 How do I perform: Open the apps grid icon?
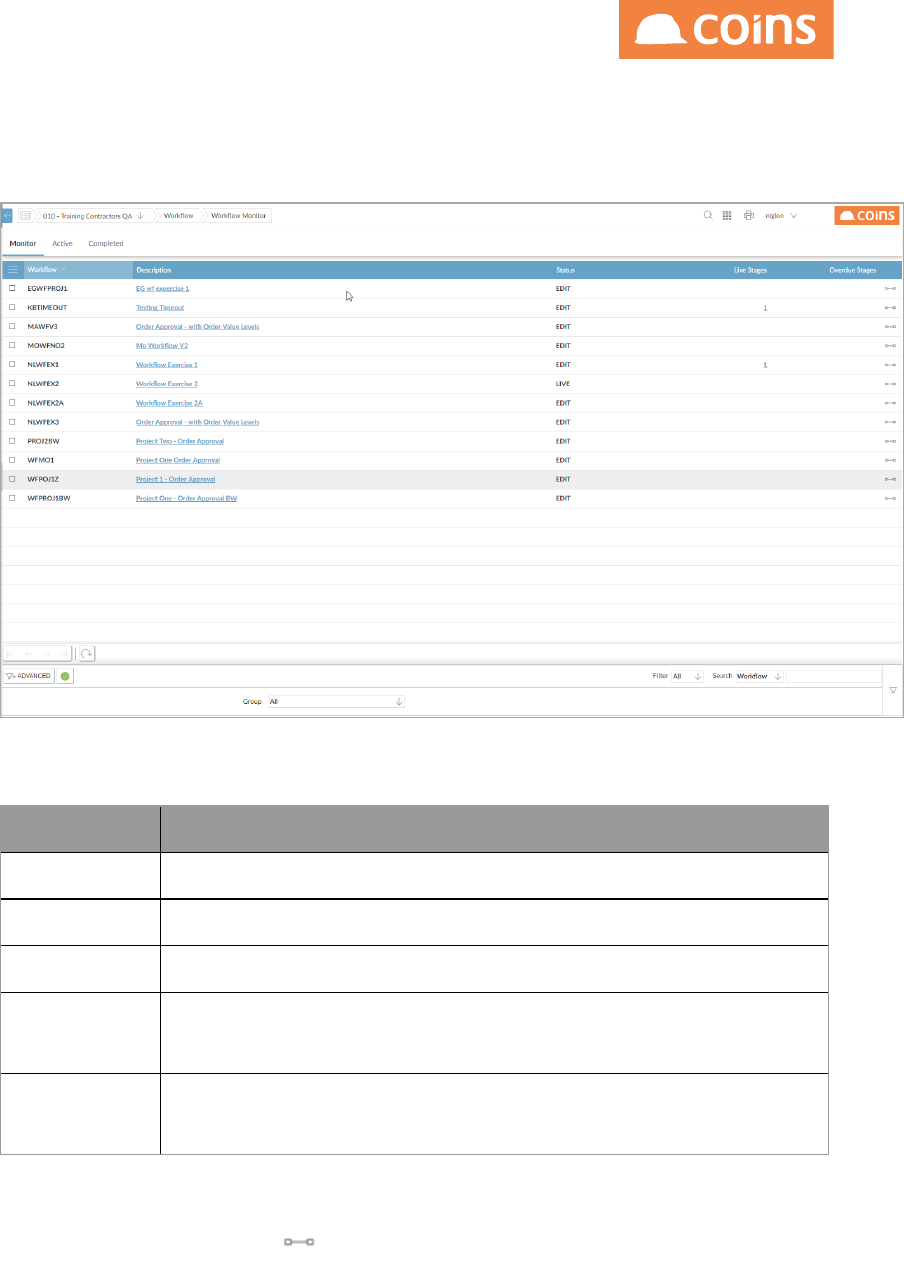(x=727, y=215)
